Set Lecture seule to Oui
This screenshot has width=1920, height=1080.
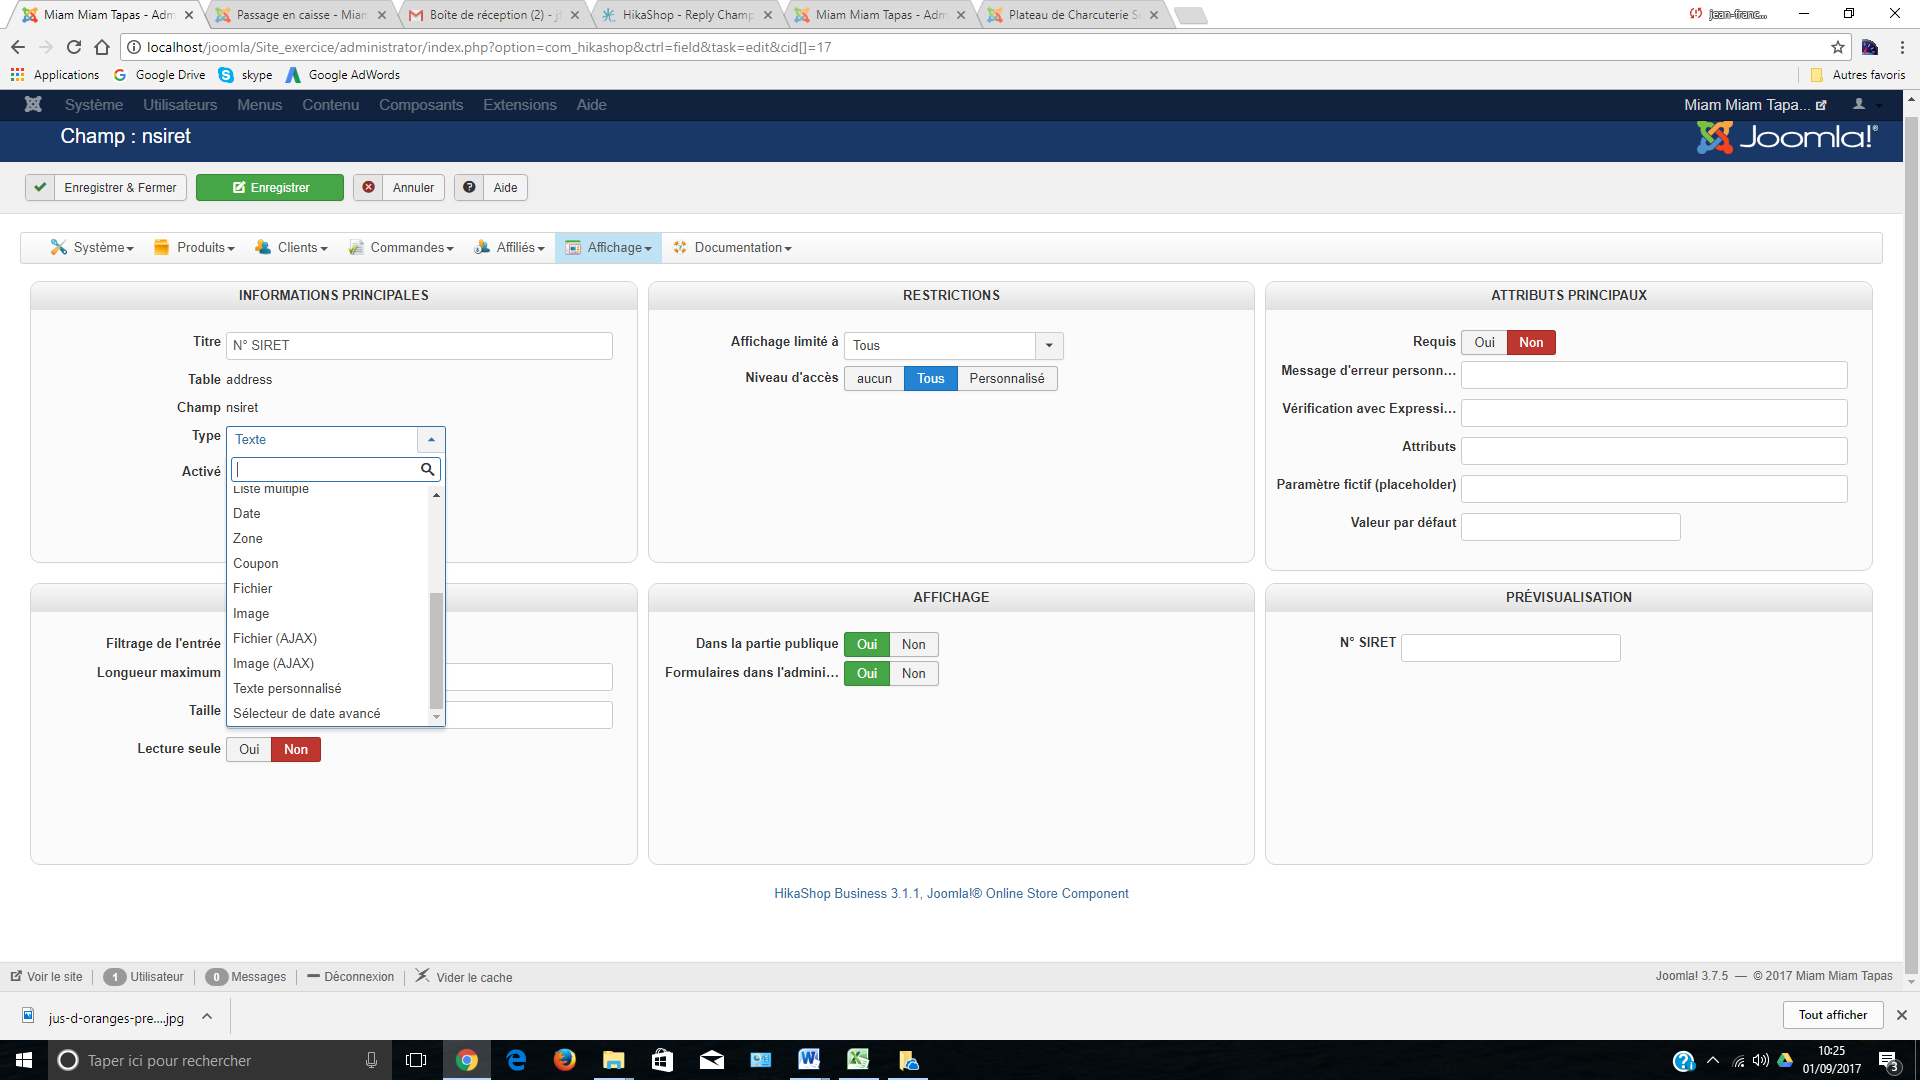249,750
